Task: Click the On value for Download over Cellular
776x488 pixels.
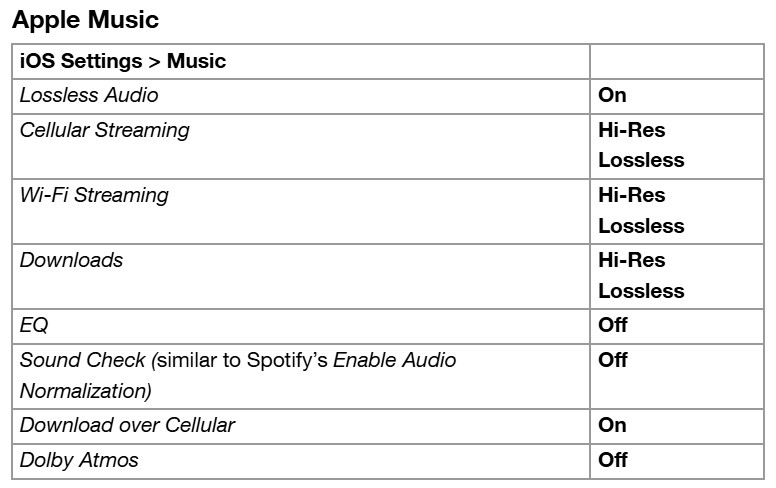Action: [x=612, y=425]
